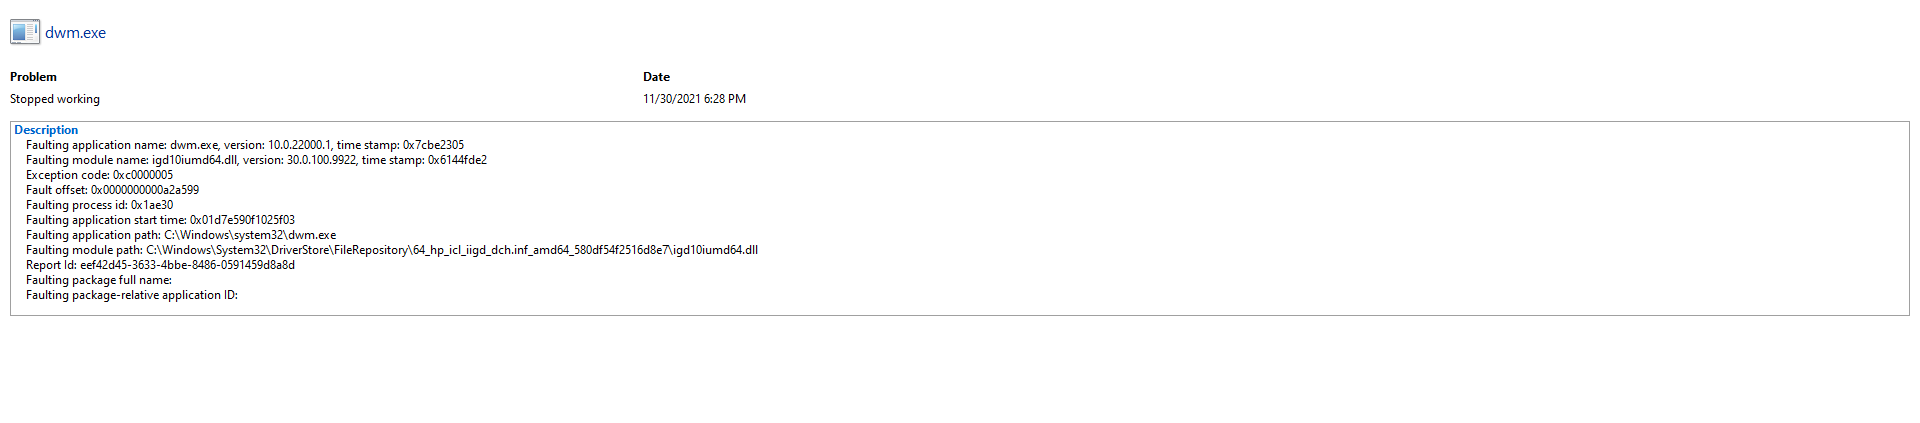The width and height of the screenshot is (1920, 423).
Task: Click the Report Id line
Action: [160, 265]
